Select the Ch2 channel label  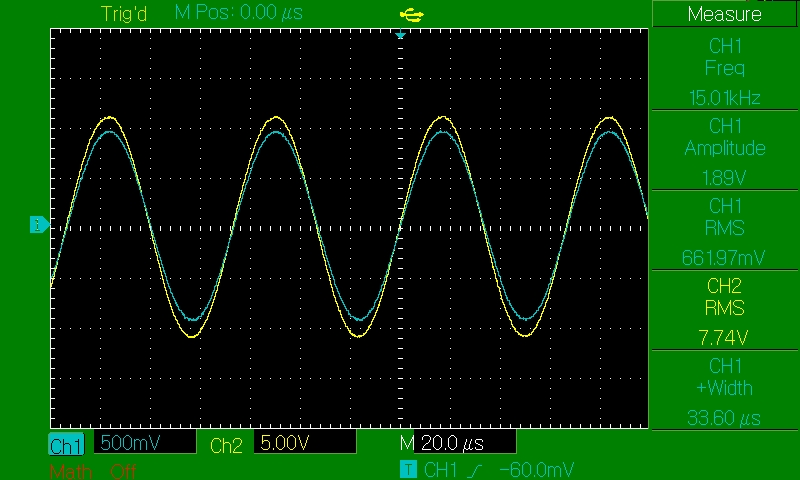pyautogui.click(x=226, y=445)
